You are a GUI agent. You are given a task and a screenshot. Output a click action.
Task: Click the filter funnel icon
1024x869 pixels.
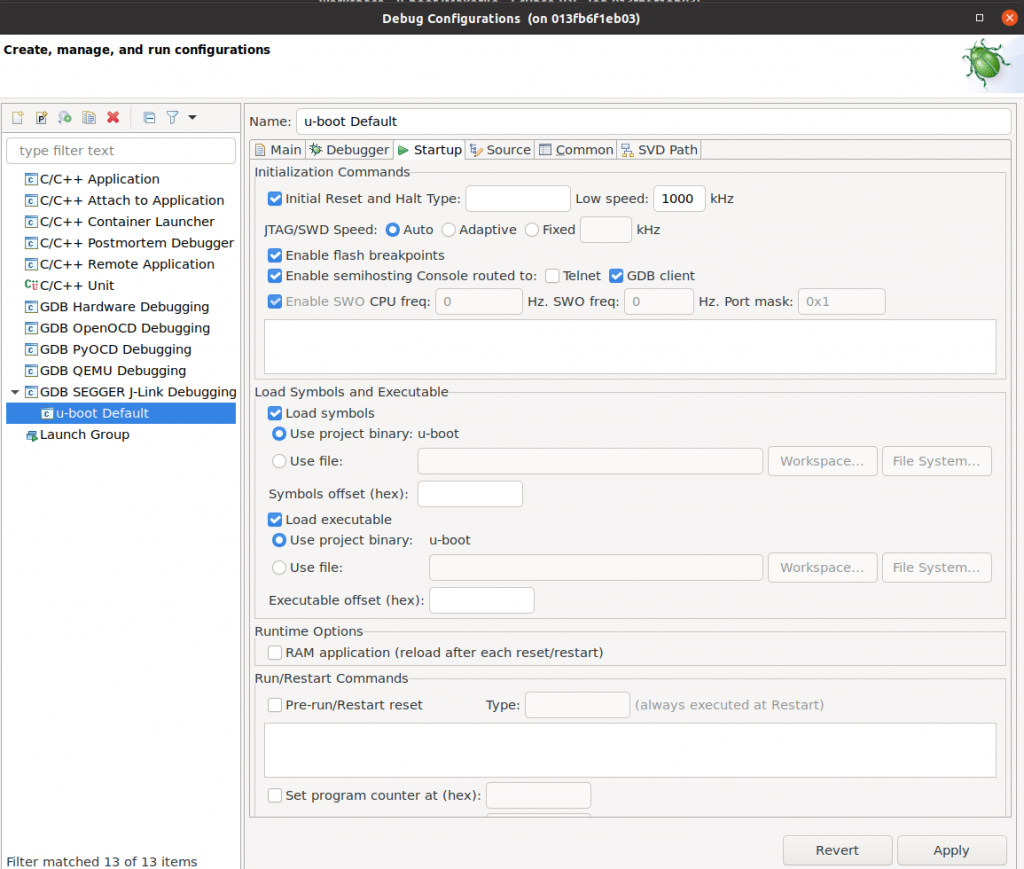pos(172,118)
